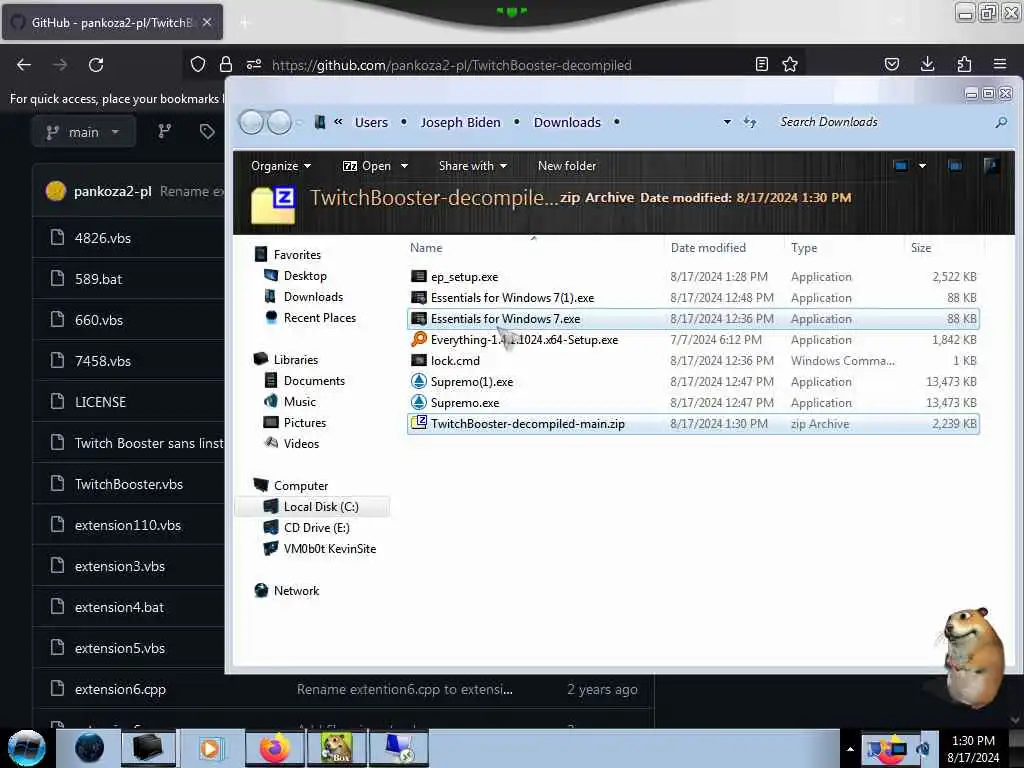Reload the GitHub page
The width and height of the screenshot is (1024, 768).
(x=96, y=65)
